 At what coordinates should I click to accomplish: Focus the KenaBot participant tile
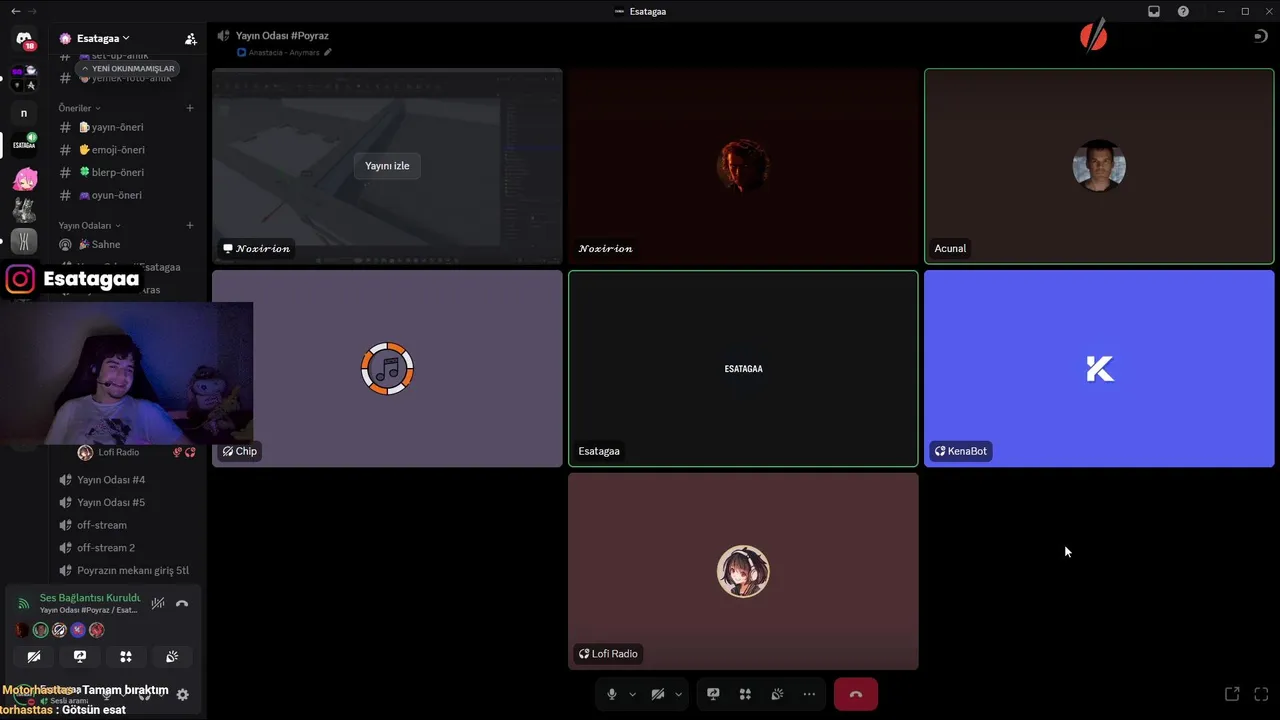click(x=1099, y=368)
